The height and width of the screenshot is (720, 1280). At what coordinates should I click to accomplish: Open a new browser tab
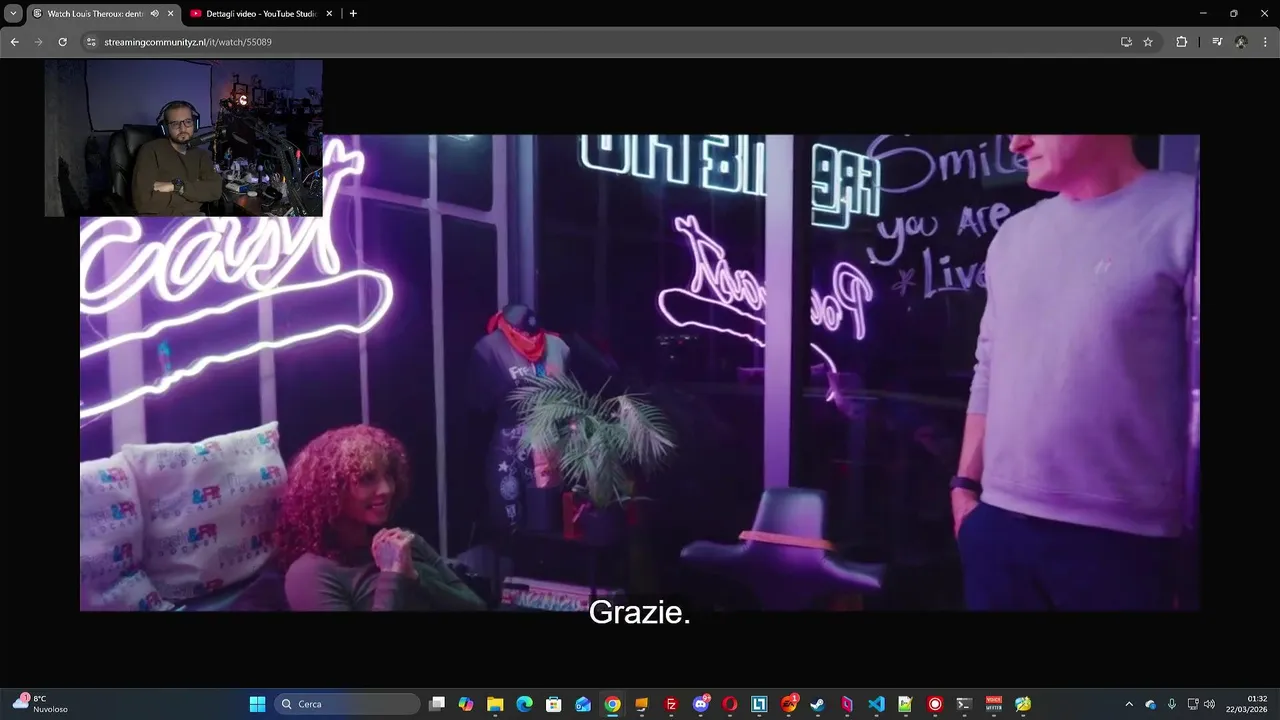353,14
